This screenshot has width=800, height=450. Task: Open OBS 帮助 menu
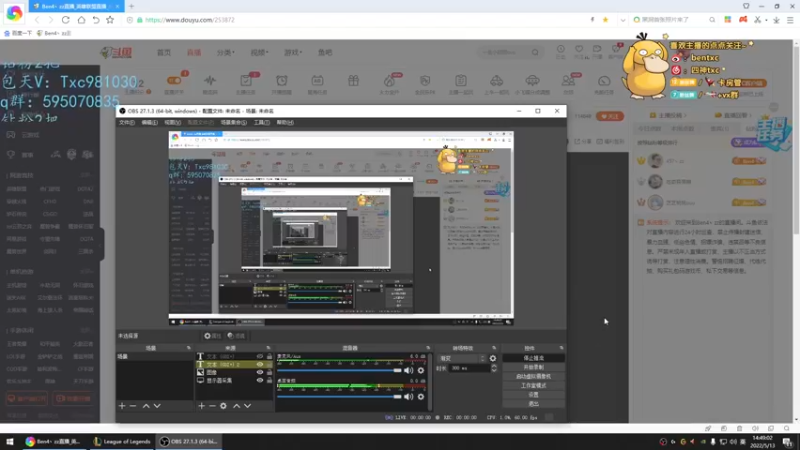285,122
